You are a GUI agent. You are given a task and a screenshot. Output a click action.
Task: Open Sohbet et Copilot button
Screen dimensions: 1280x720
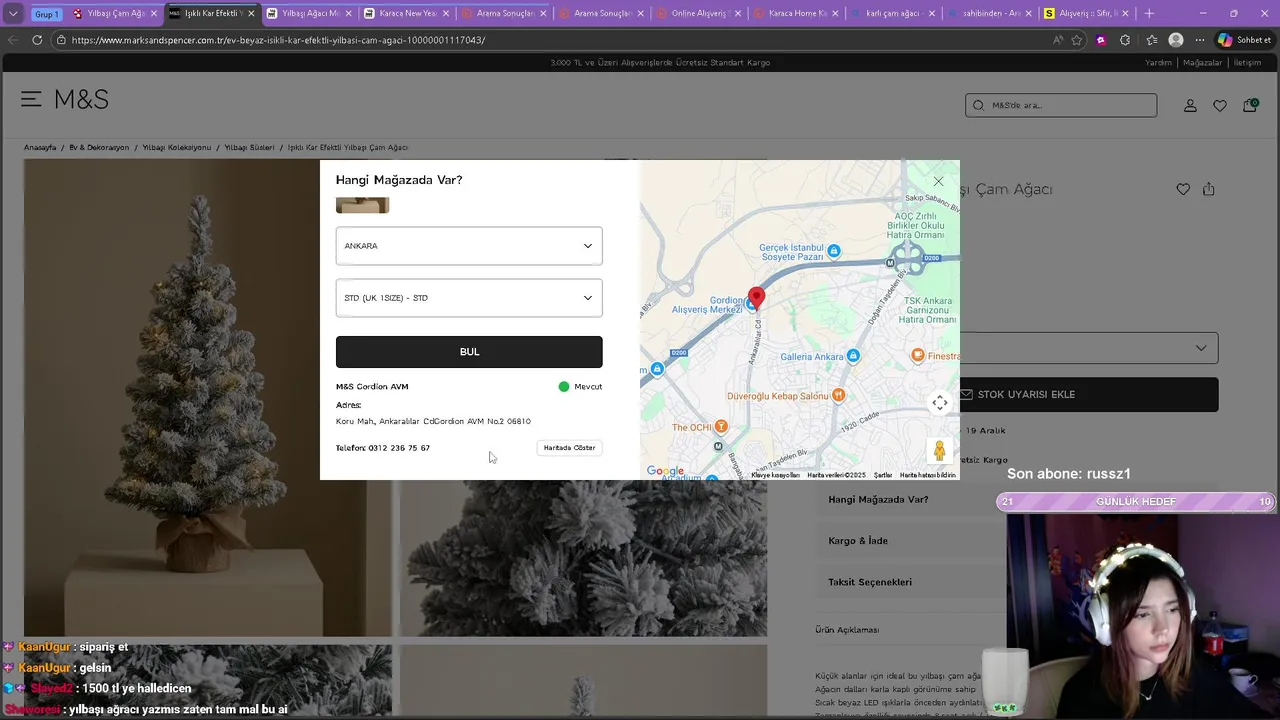coord(1243,40)
